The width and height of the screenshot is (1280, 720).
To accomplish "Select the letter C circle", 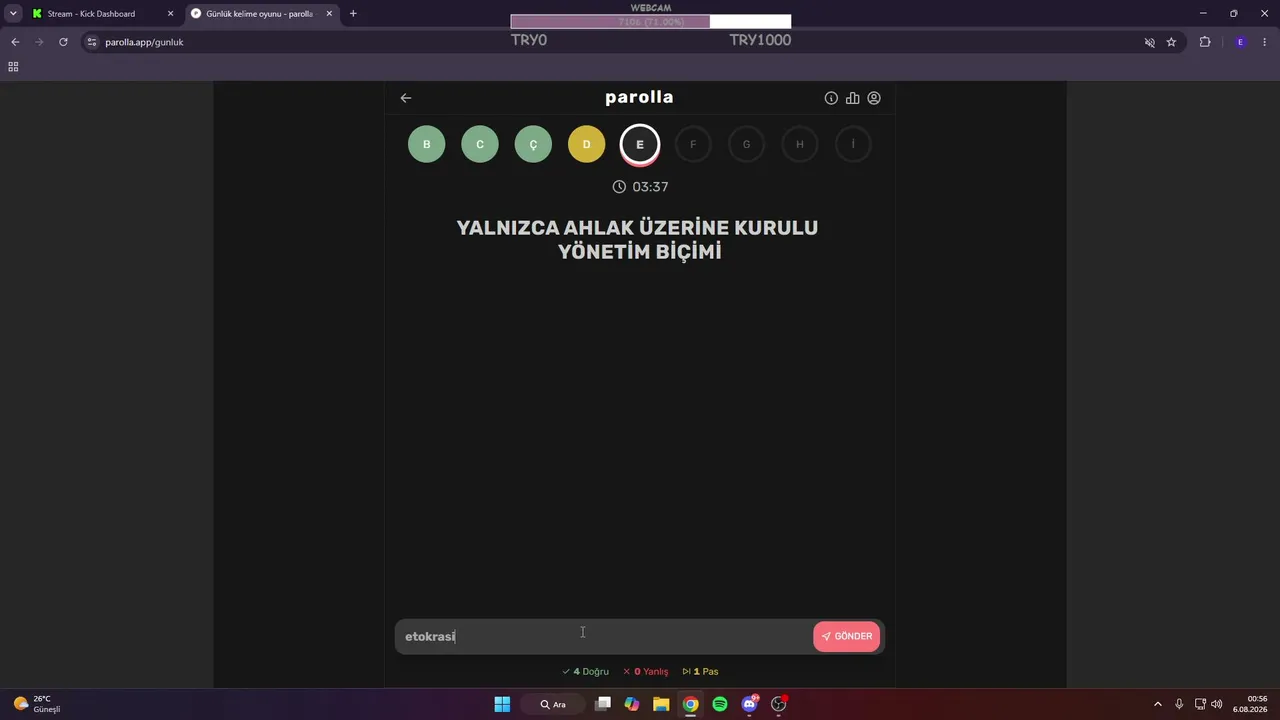I will pos(480,144).
